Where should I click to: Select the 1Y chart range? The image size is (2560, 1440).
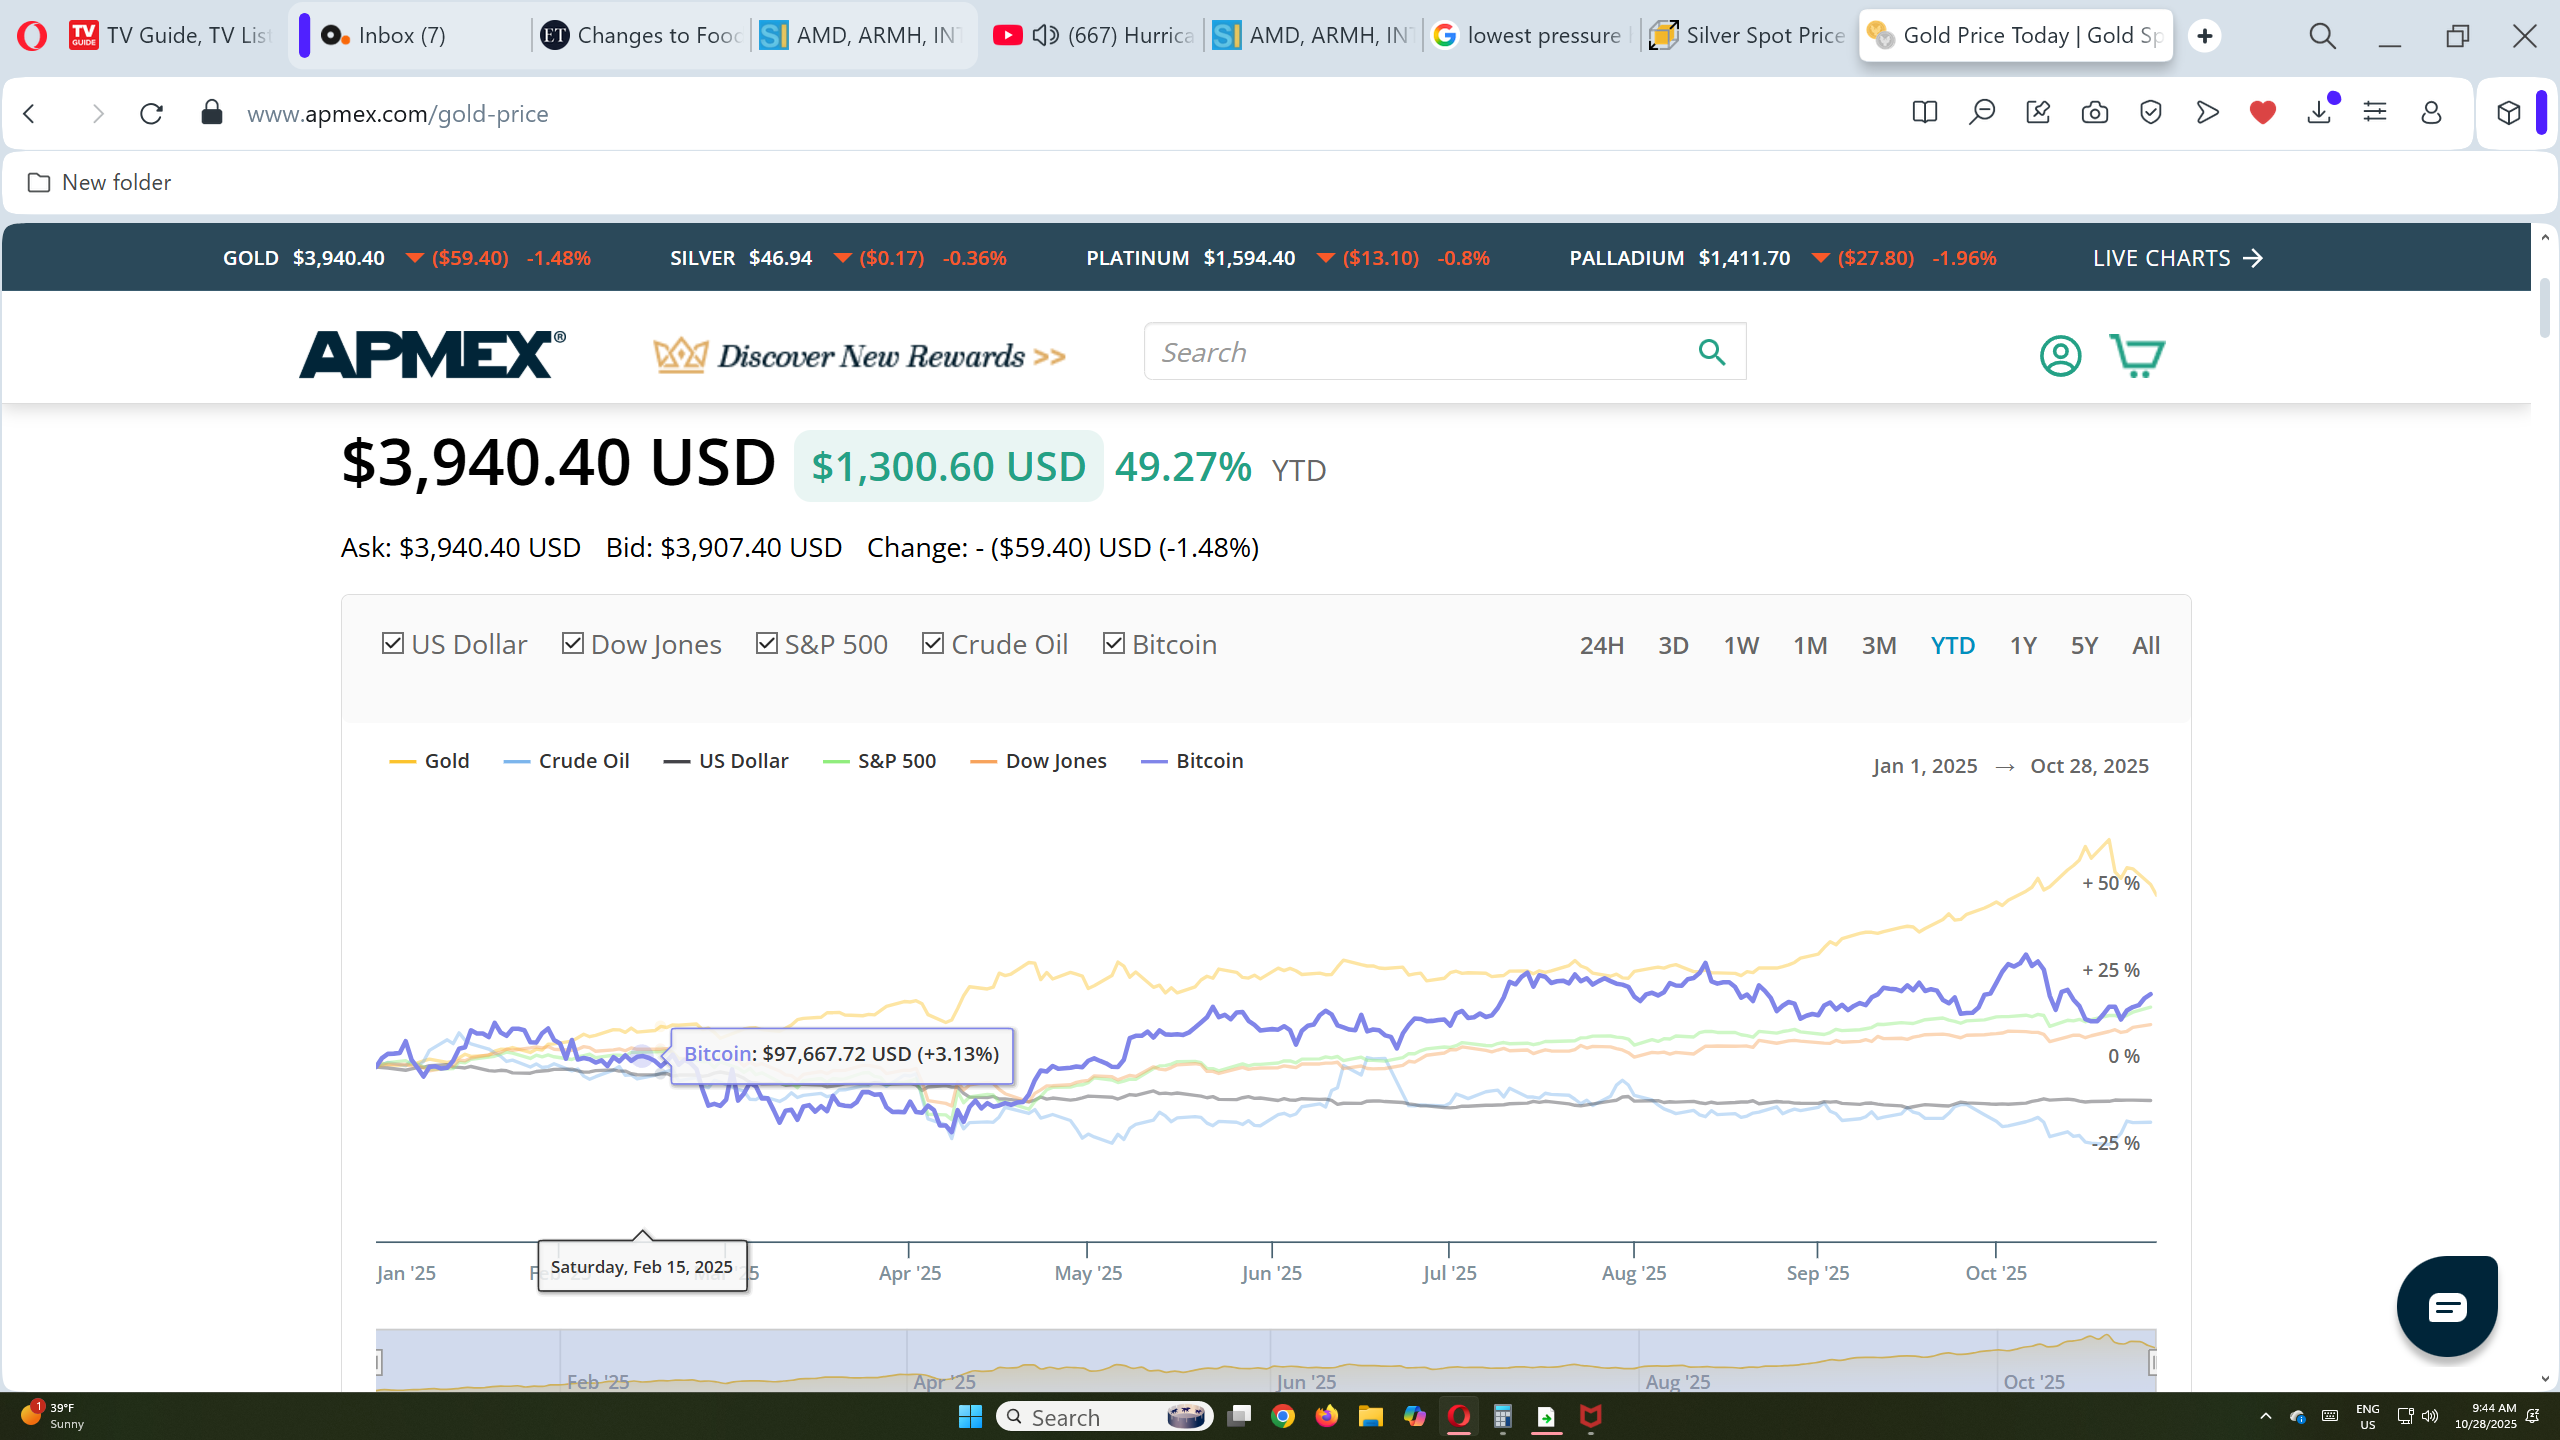(2022, 646)
